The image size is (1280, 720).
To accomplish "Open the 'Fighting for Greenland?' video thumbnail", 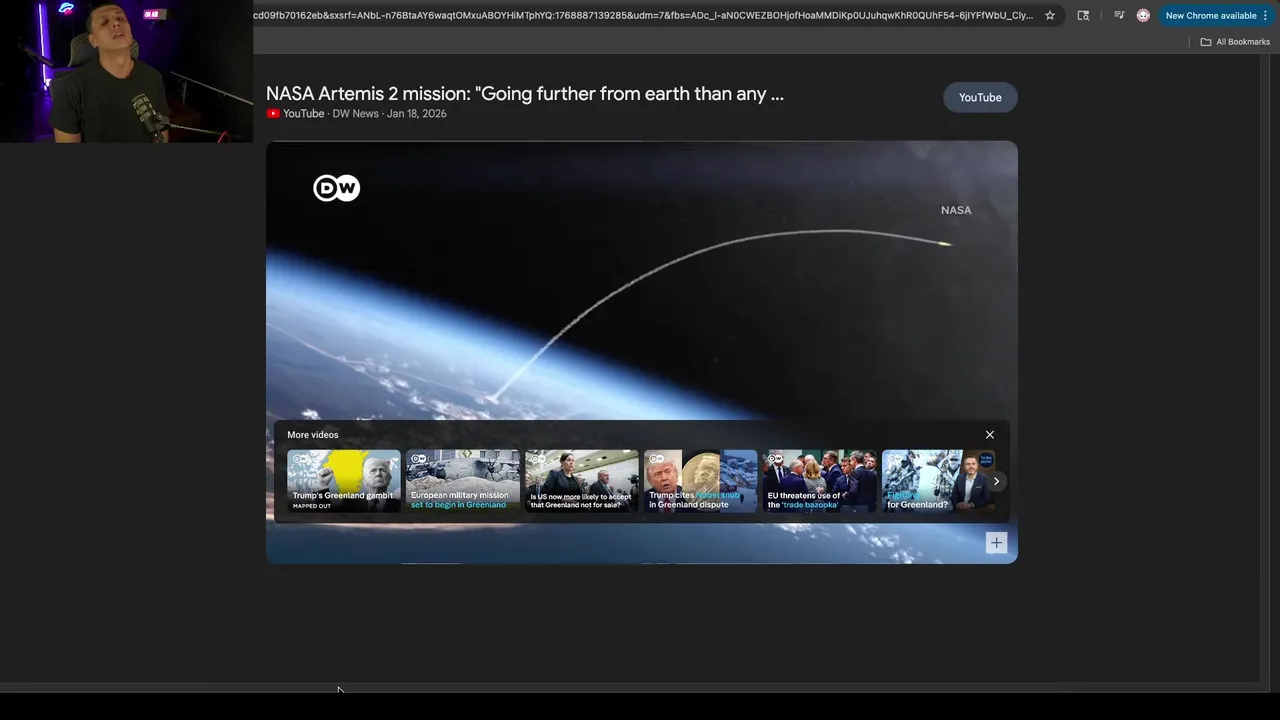I will pyautogui.click(x=938, y=481).
